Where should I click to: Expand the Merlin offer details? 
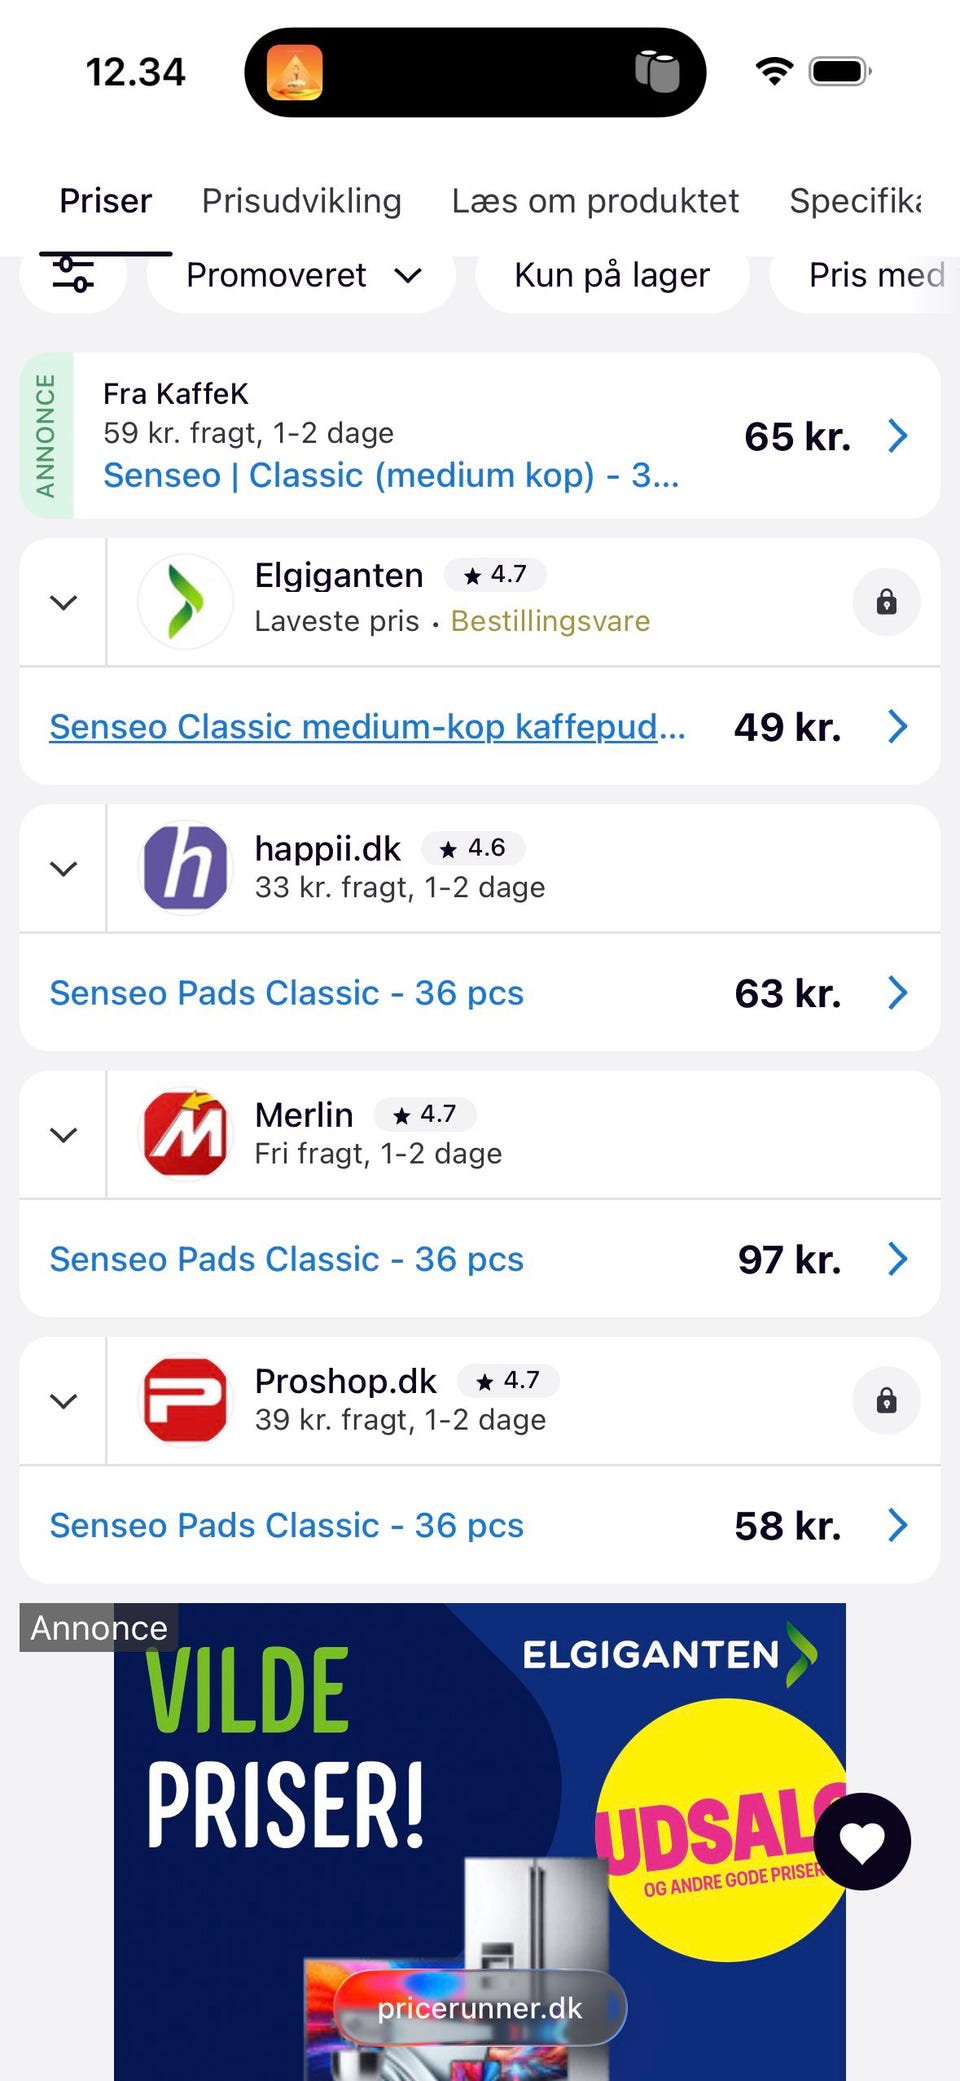[x=64, y=1134]
